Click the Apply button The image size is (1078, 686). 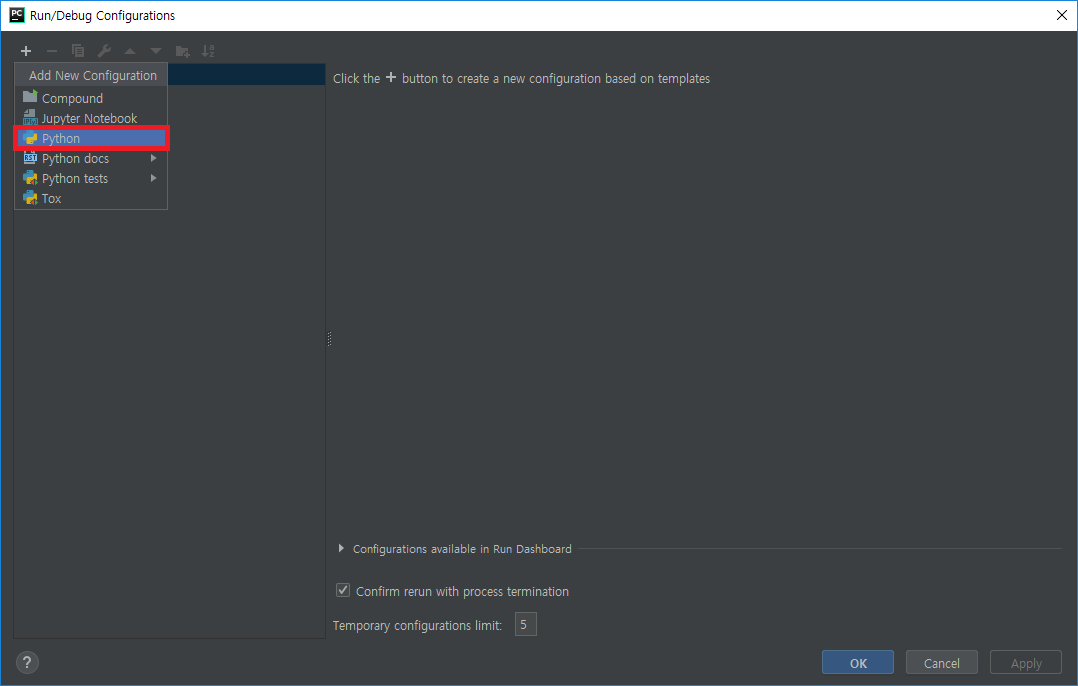[x=1026, y=663]
